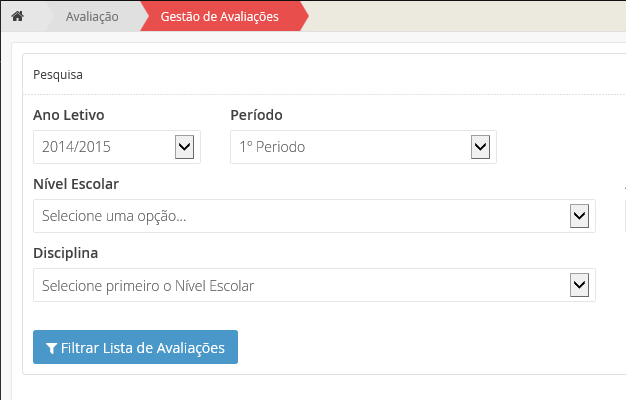Click empty panel space right of filter button
This screenshot has height=400, width=626.
[x=420, y=347]
